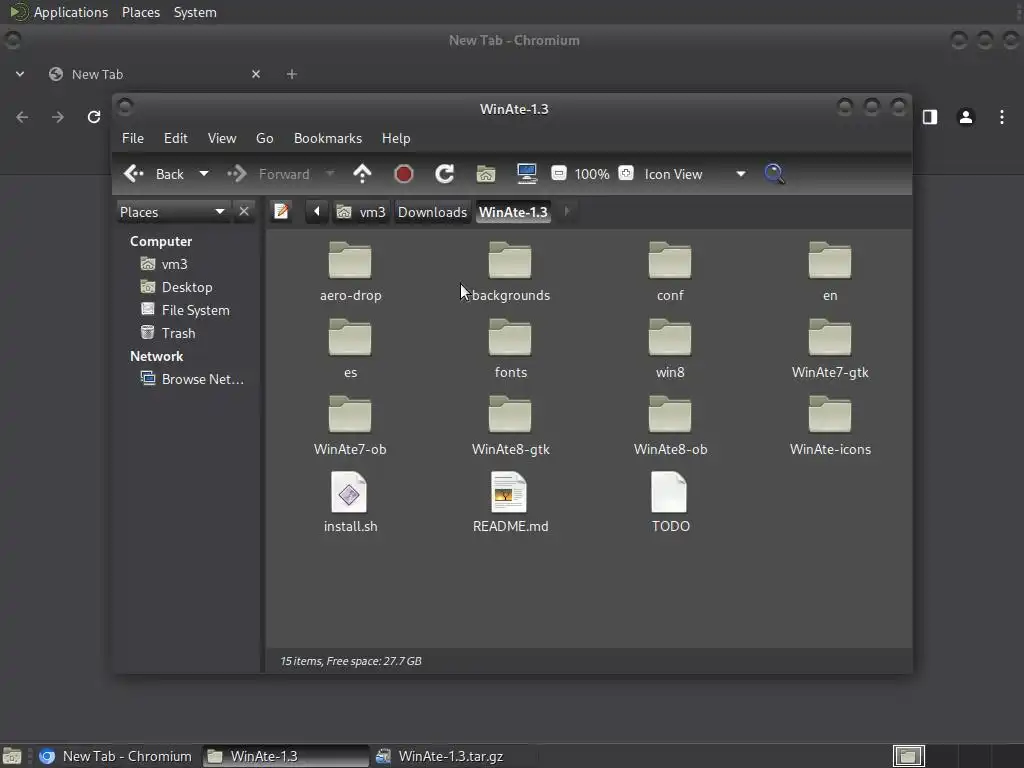Open the Places sidebar selector dropdown
The width and height of the screenshot is (1024, 768).
[x=172, y=212]
